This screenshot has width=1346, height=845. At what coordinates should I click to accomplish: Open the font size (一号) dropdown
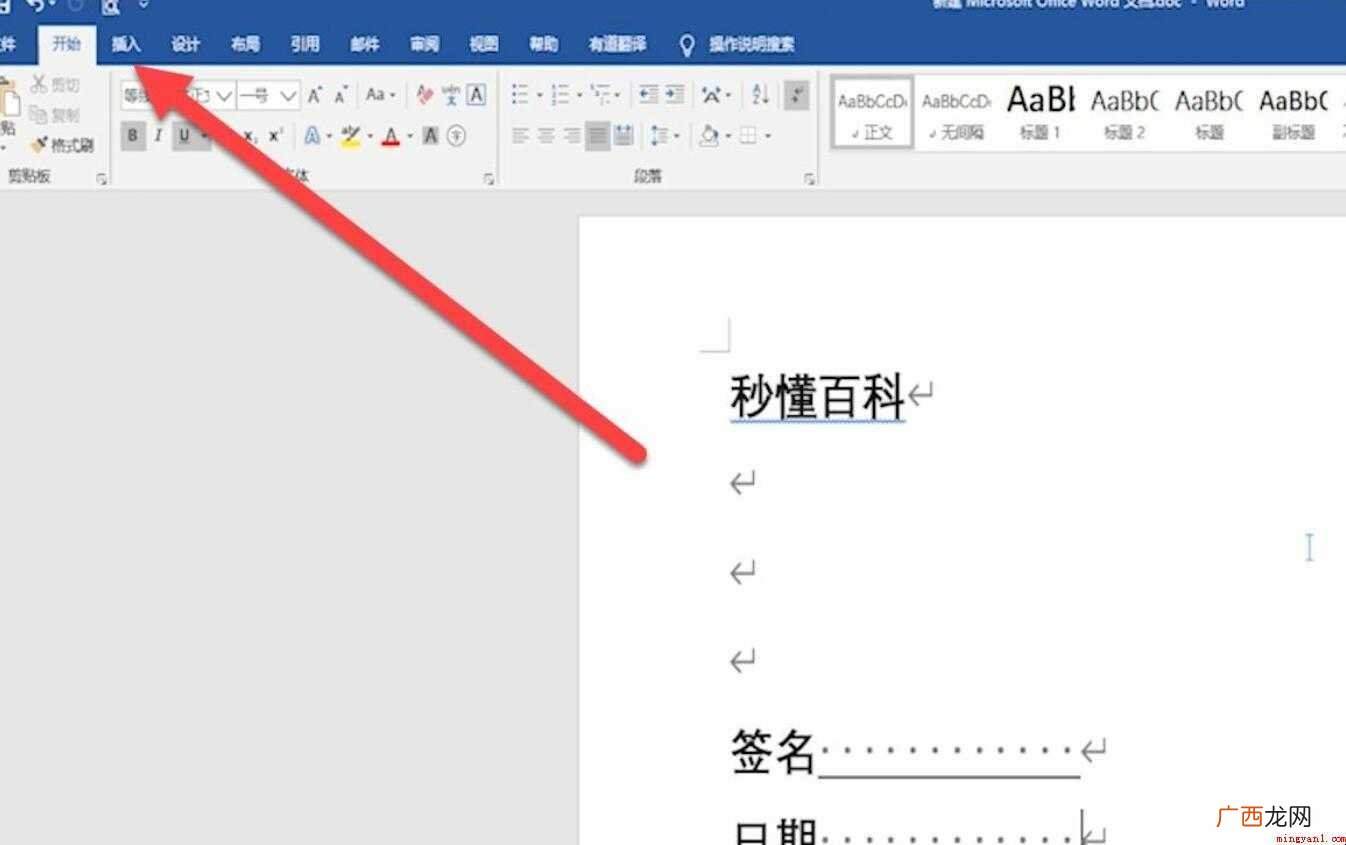click(288, 96)
